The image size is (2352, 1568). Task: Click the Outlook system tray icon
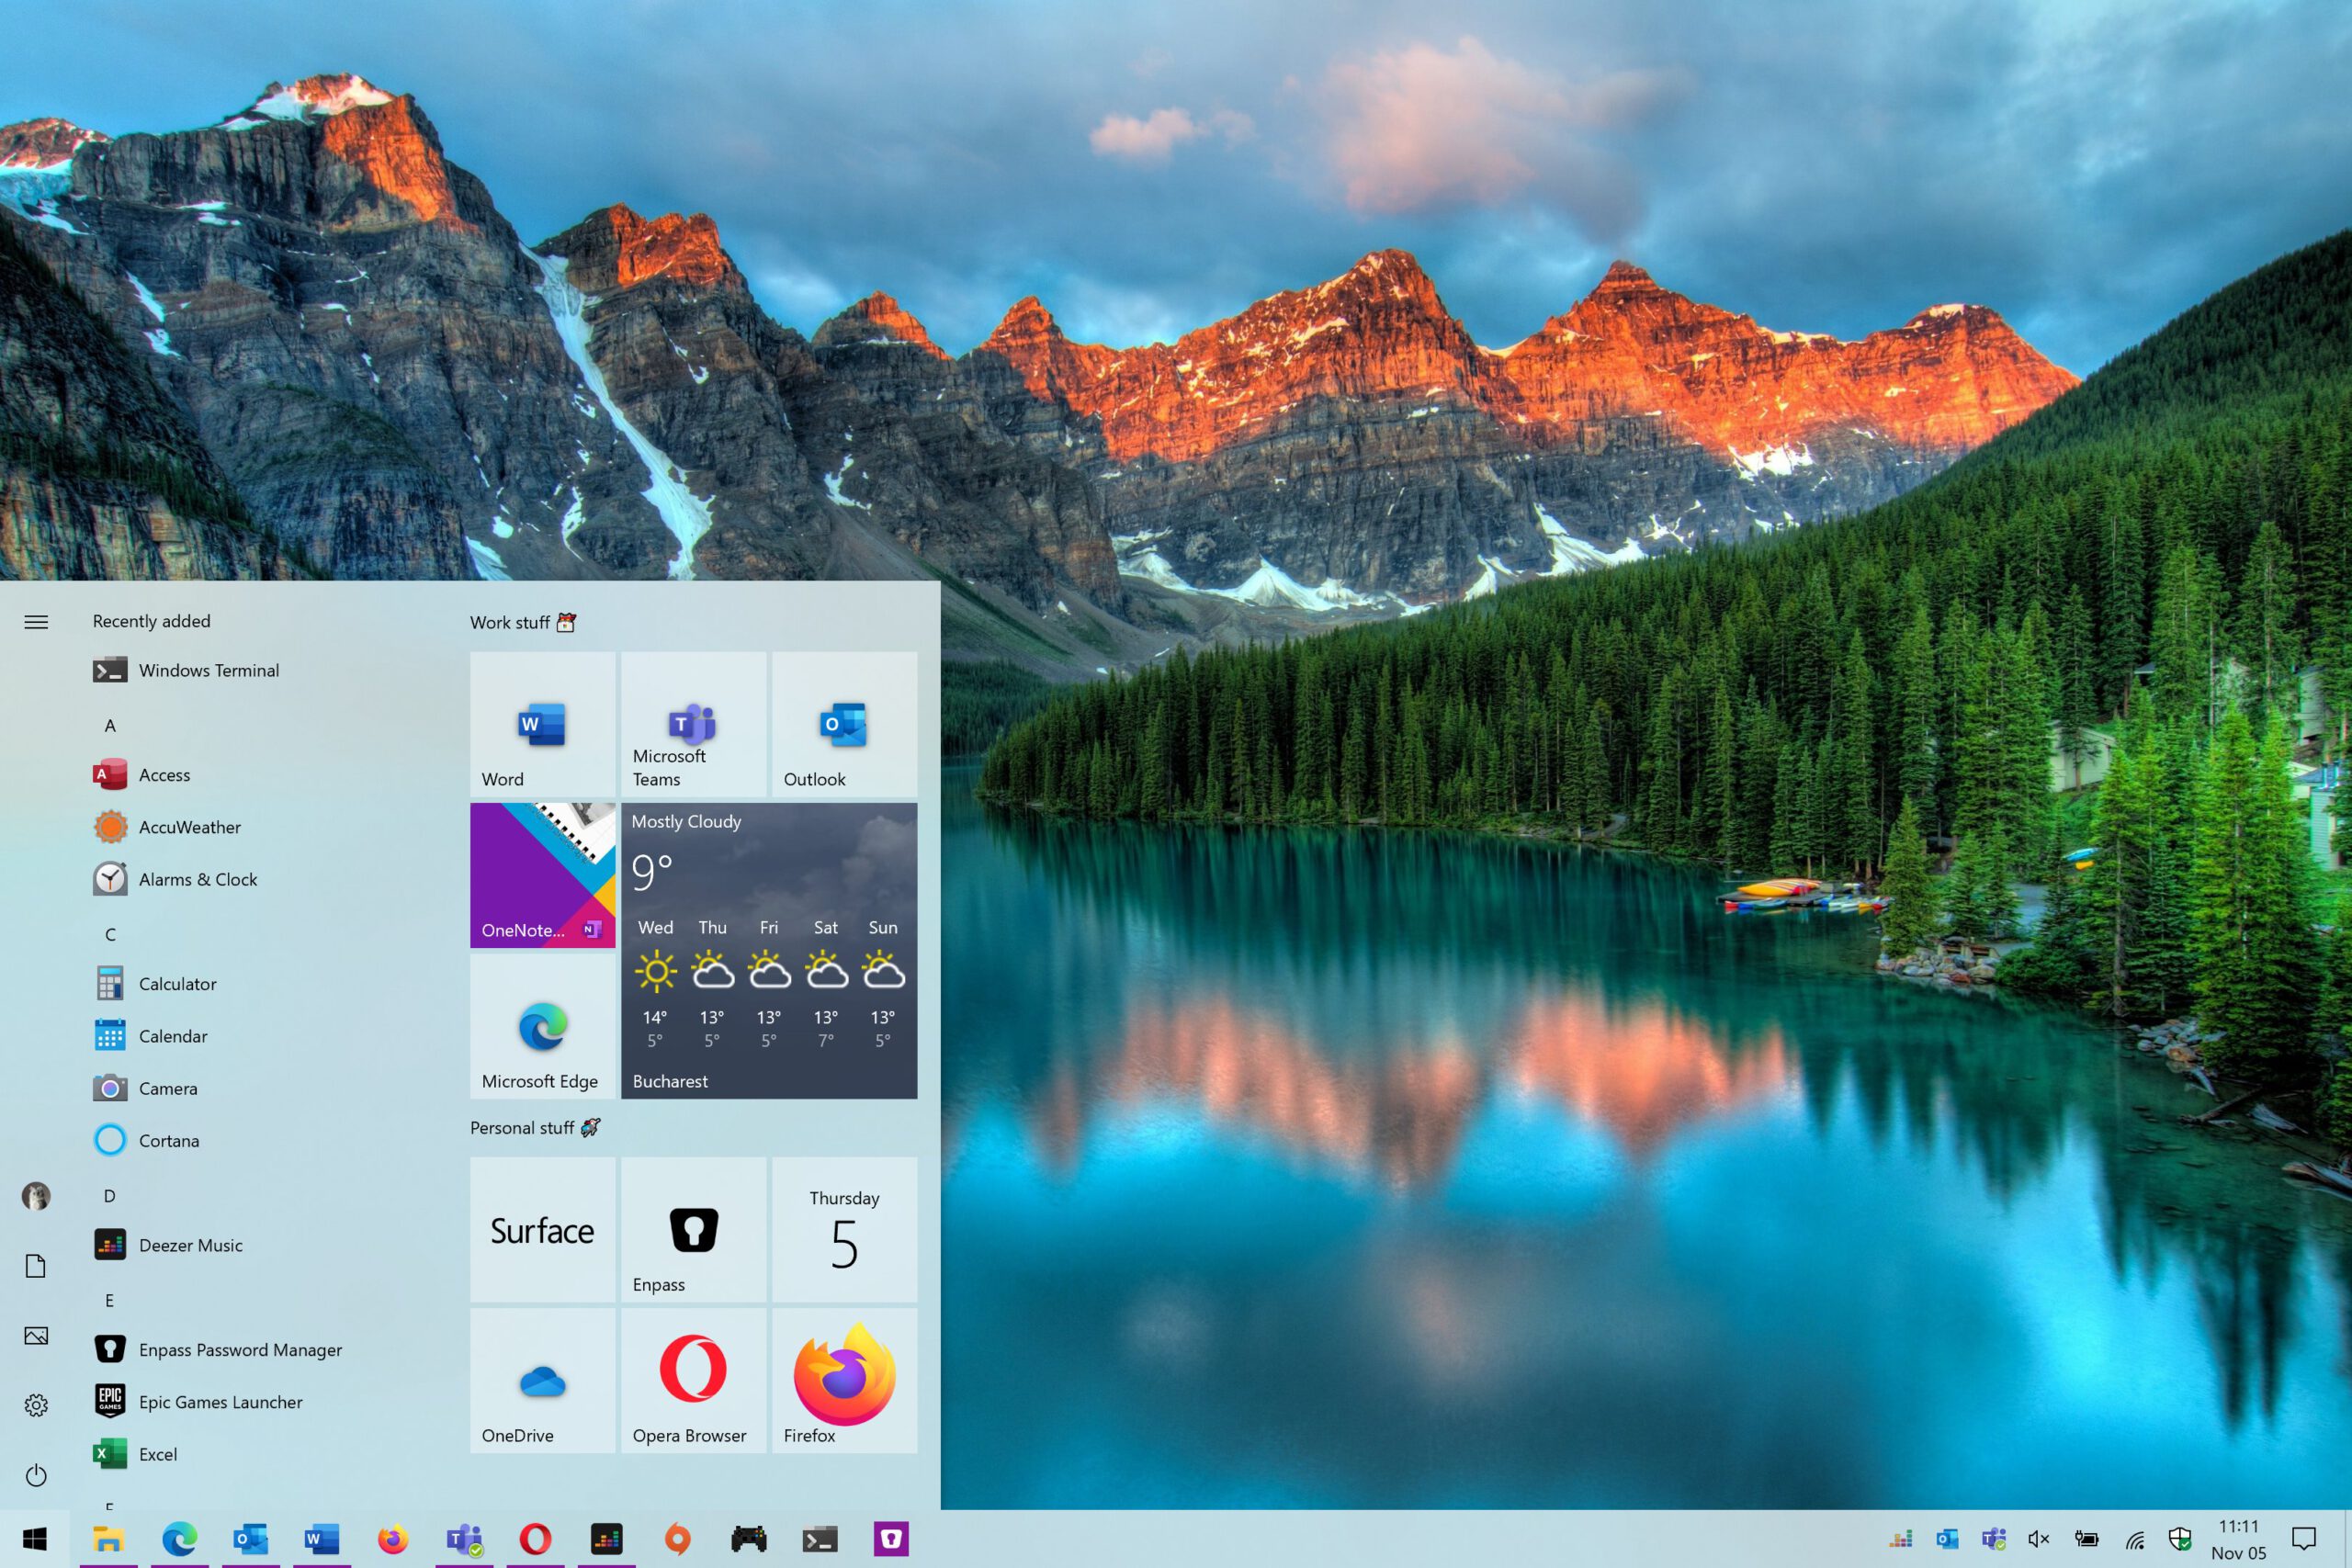(1947, 1539)
